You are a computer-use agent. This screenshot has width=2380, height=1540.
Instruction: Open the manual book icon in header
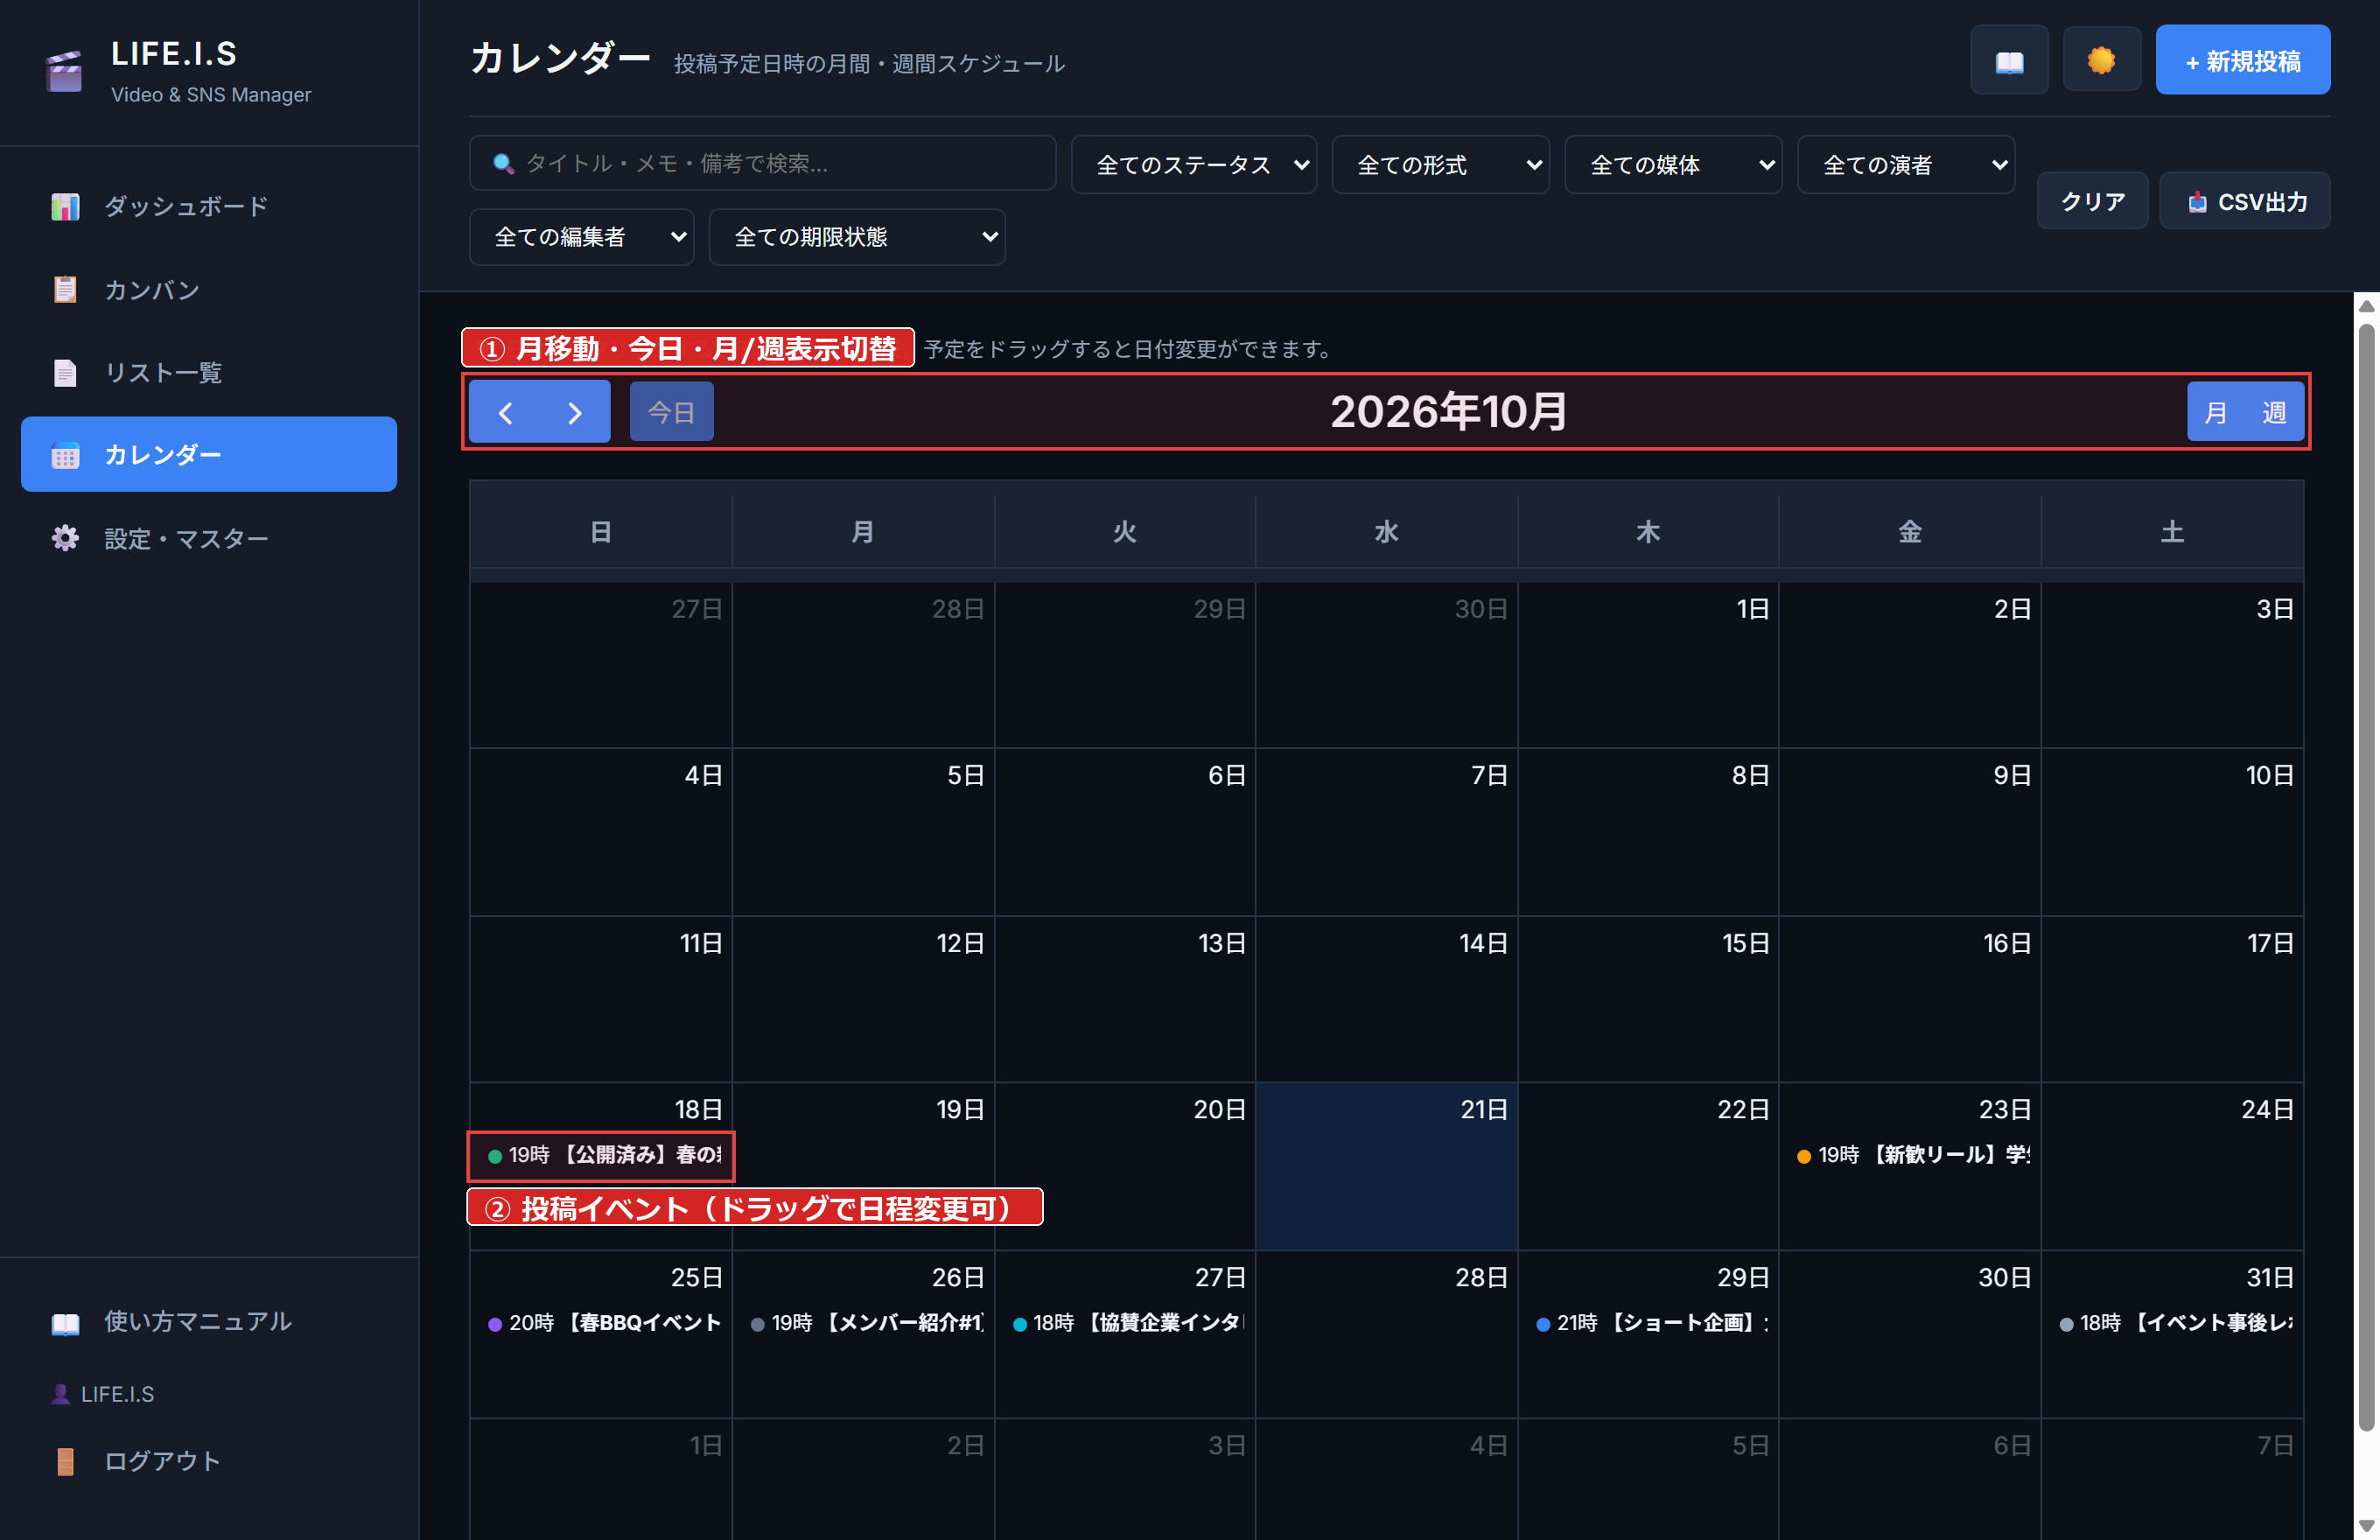coord(2008,61)
